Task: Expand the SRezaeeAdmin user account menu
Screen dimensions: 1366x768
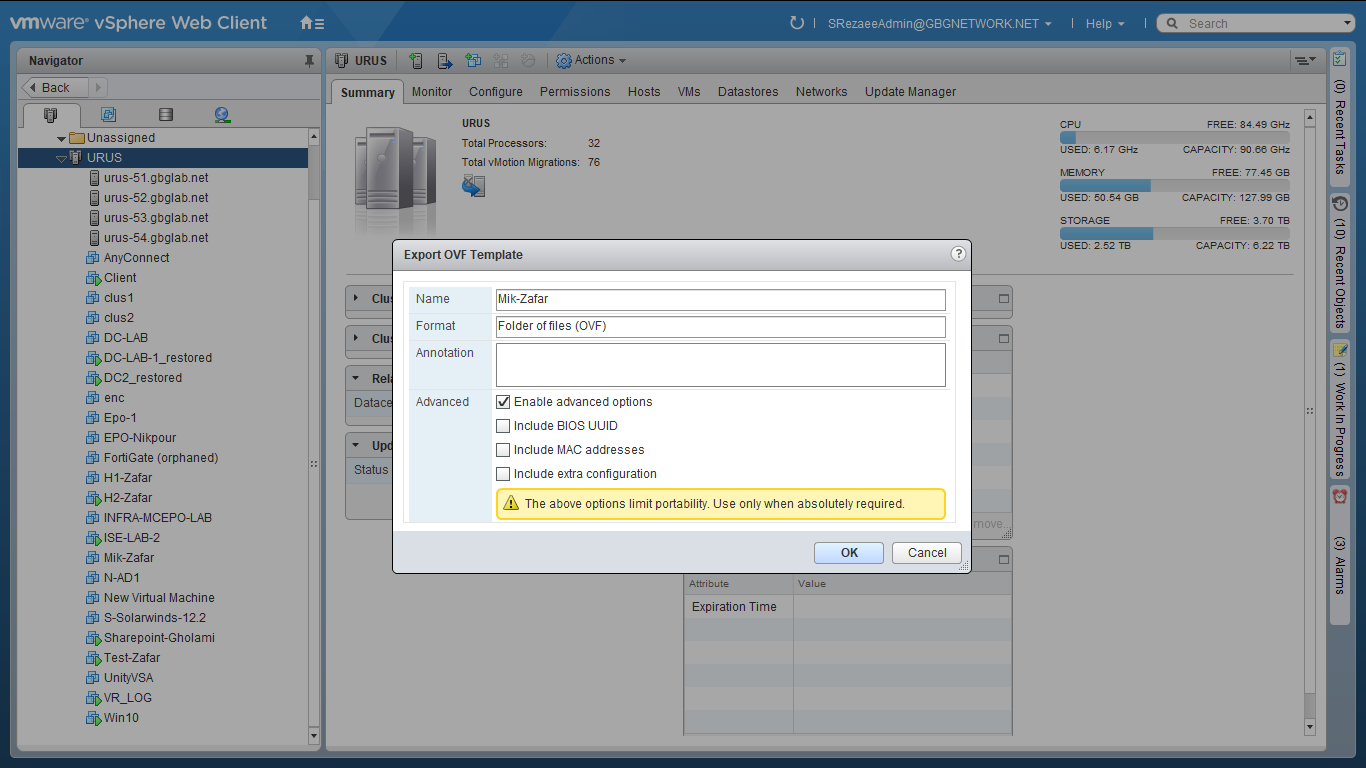Action: pyautogui.click(x=939, y=24)
